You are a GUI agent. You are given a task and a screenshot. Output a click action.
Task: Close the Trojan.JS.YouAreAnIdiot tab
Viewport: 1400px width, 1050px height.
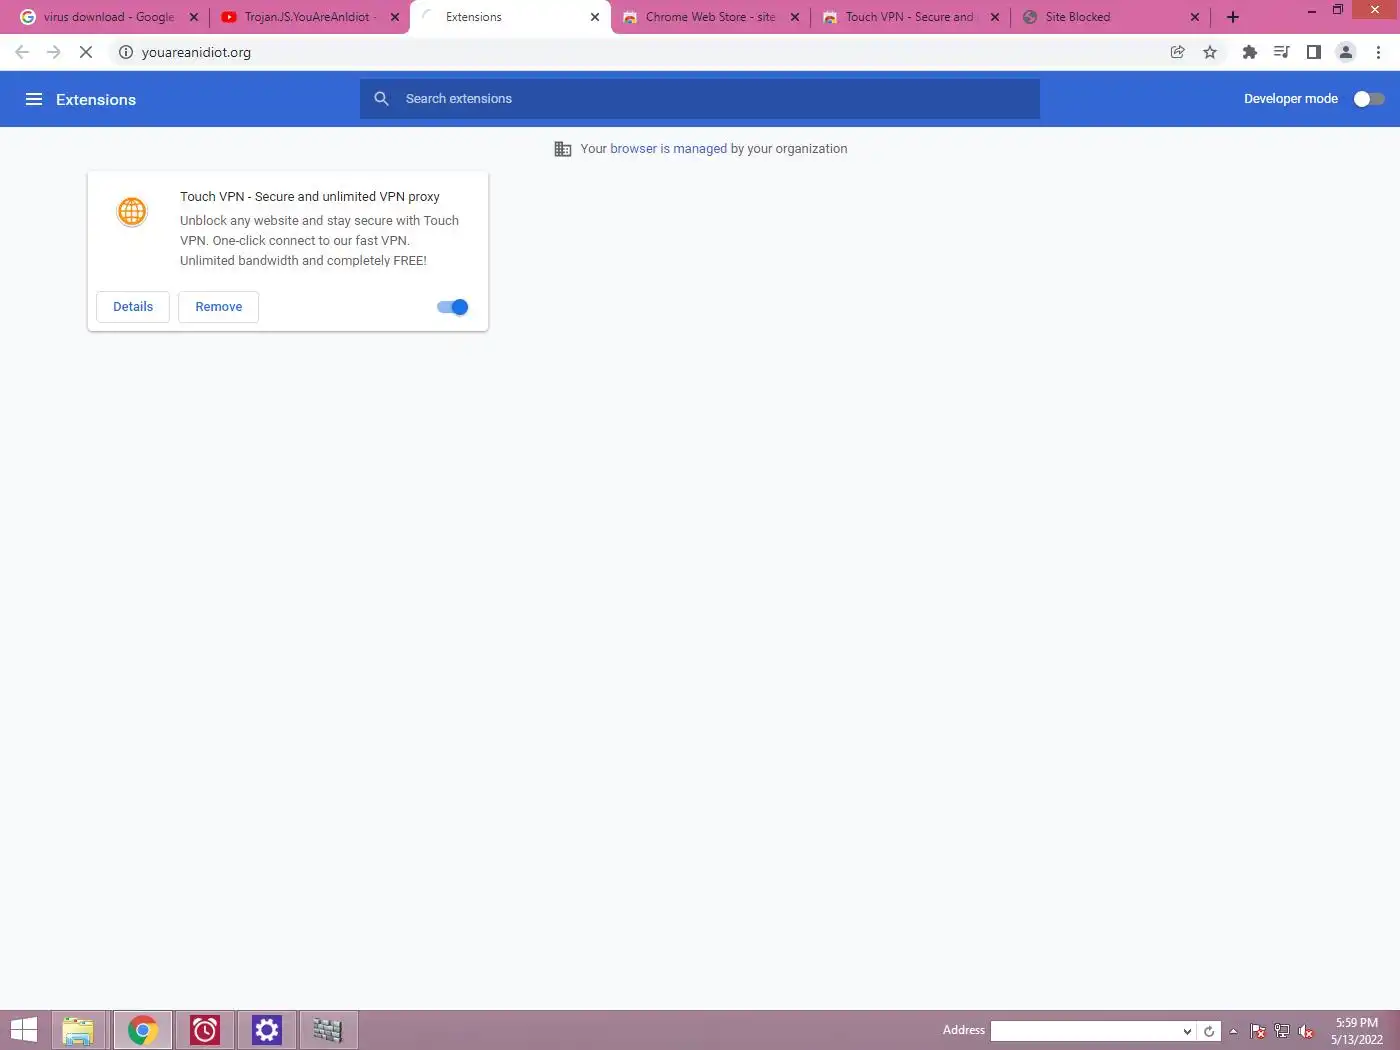coord(394,17)
